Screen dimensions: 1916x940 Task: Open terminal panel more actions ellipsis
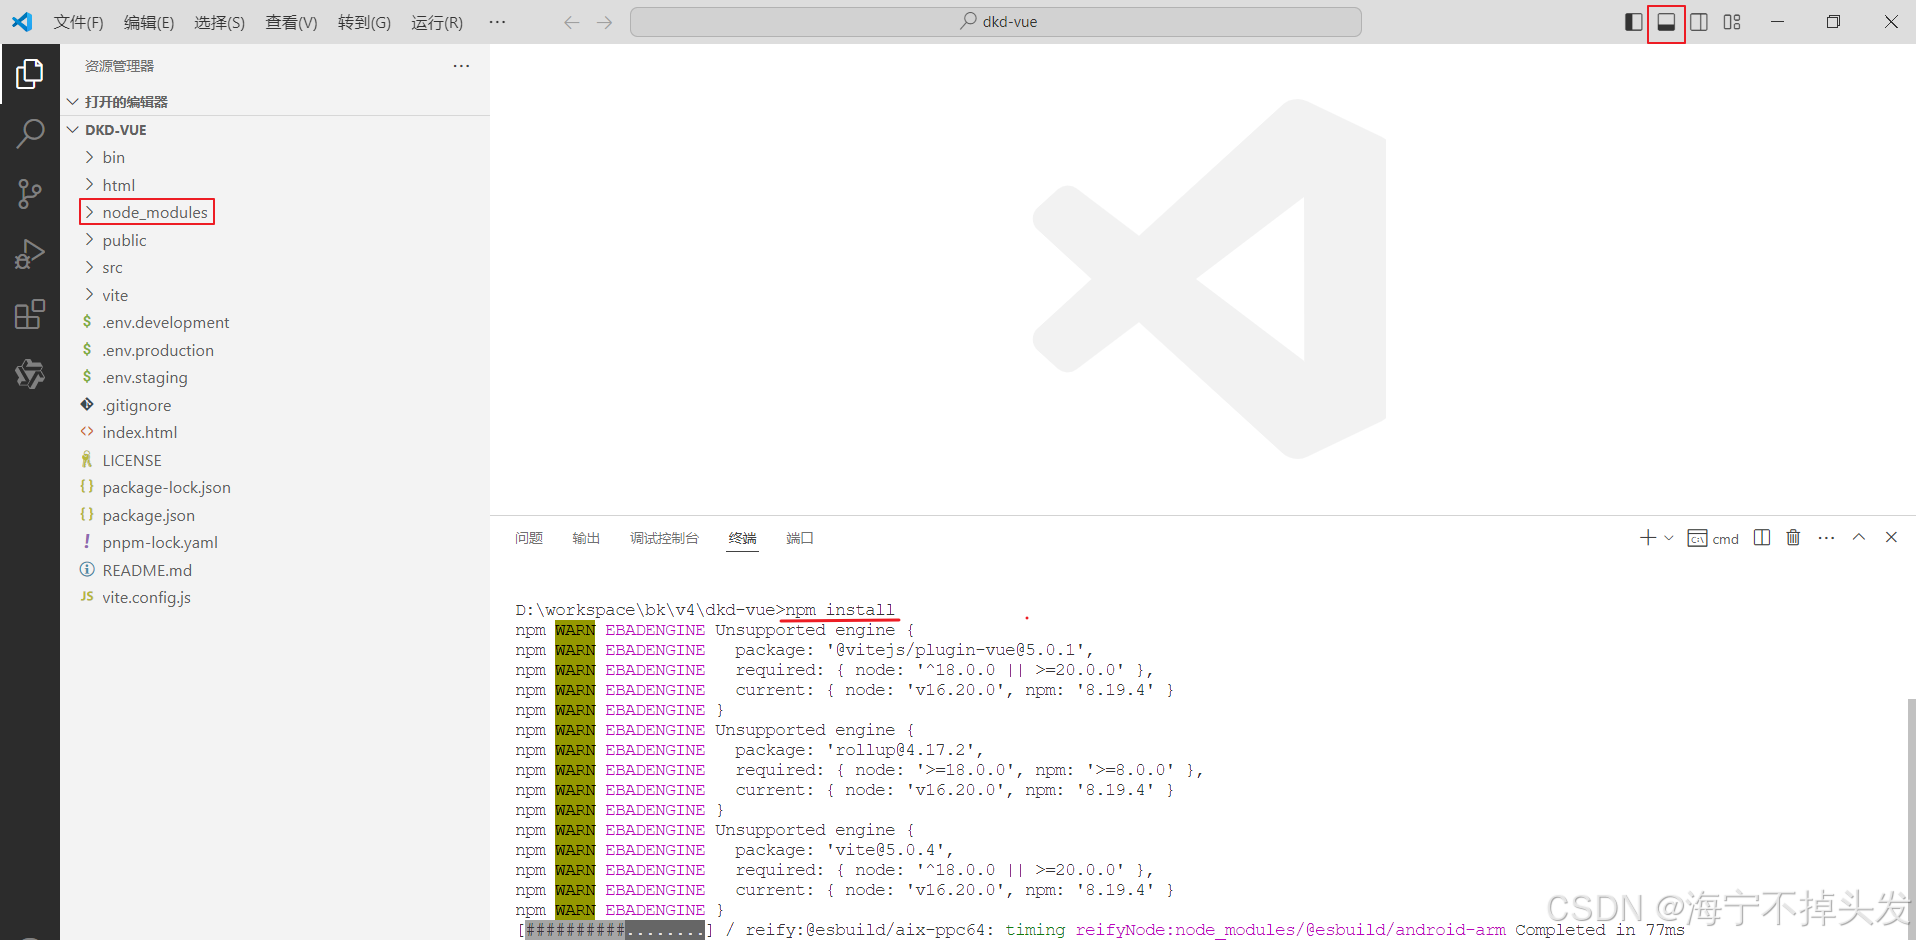[x=1826, y=538]
